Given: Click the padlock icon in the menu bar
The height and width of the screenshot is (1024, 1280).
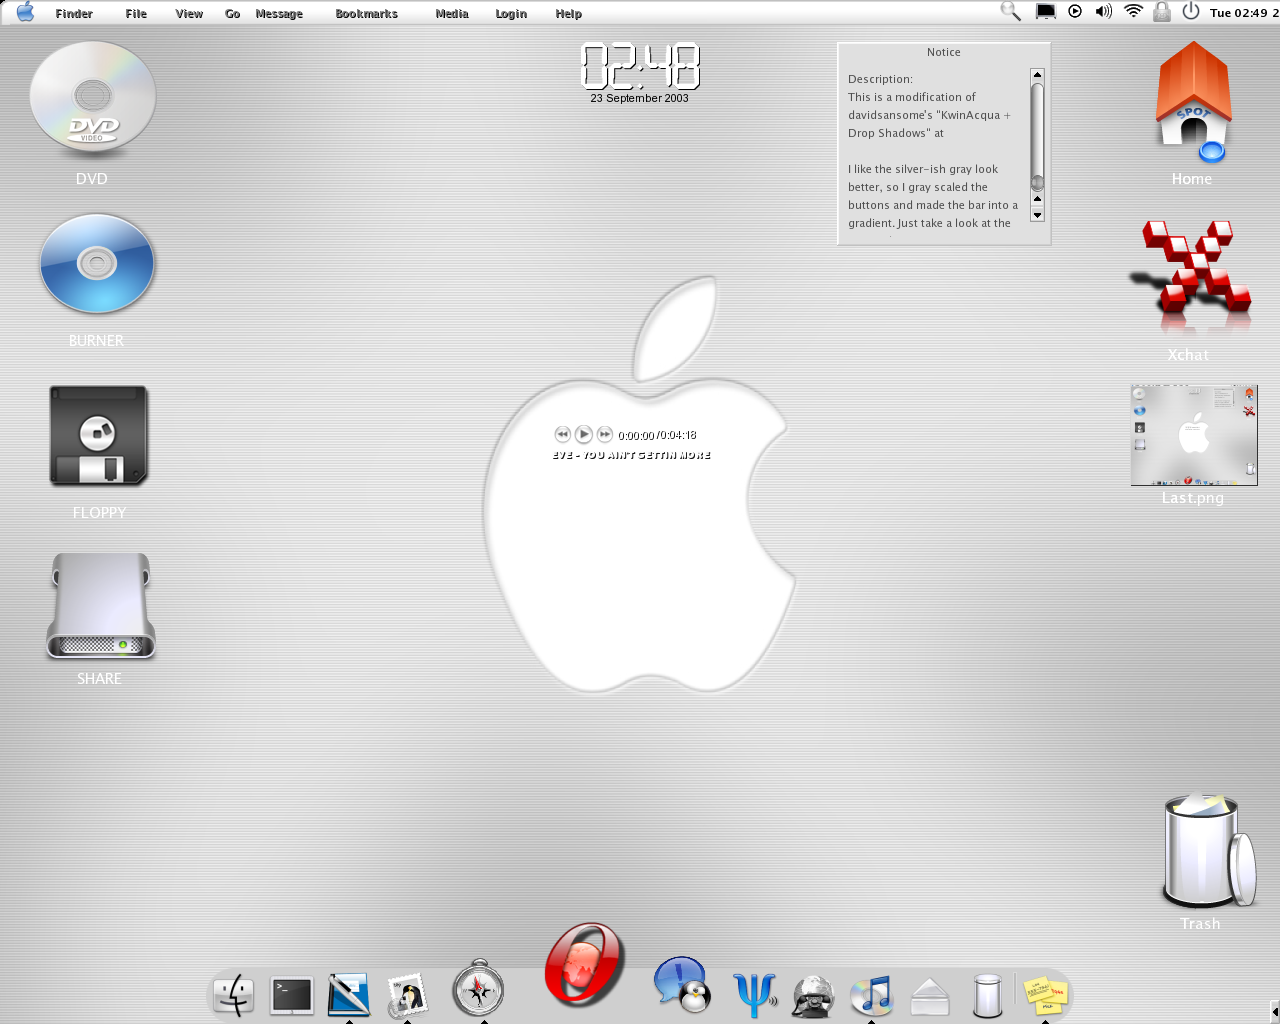Looking at the screenshot, I should click(1161, 12).
